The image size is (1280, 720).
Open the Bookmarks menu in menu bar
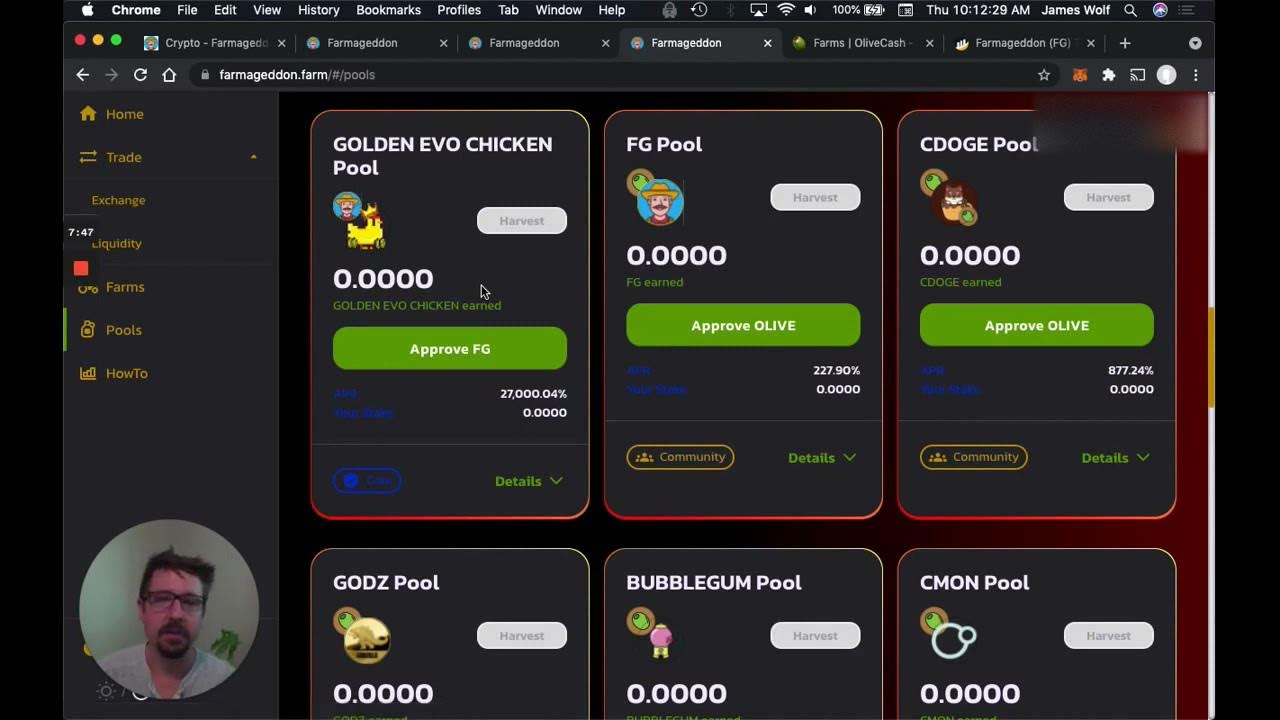pyautogui.click(x=388, y=10)
